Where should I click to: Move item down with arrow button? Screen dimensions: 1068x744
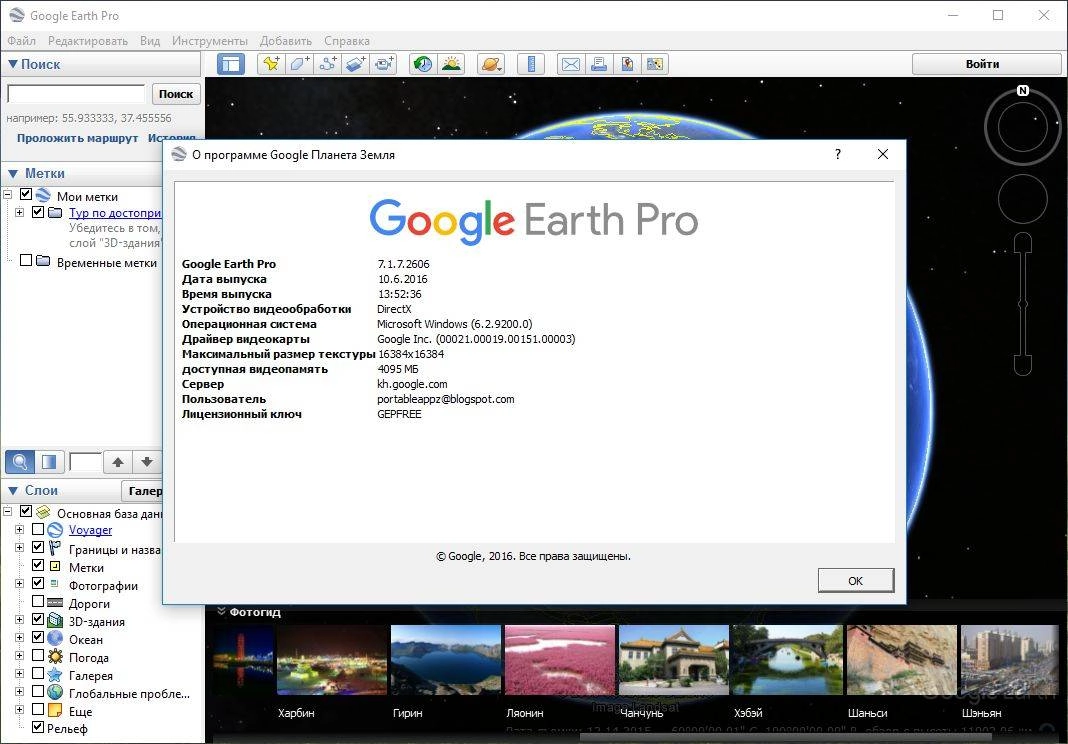coord(146,462)
